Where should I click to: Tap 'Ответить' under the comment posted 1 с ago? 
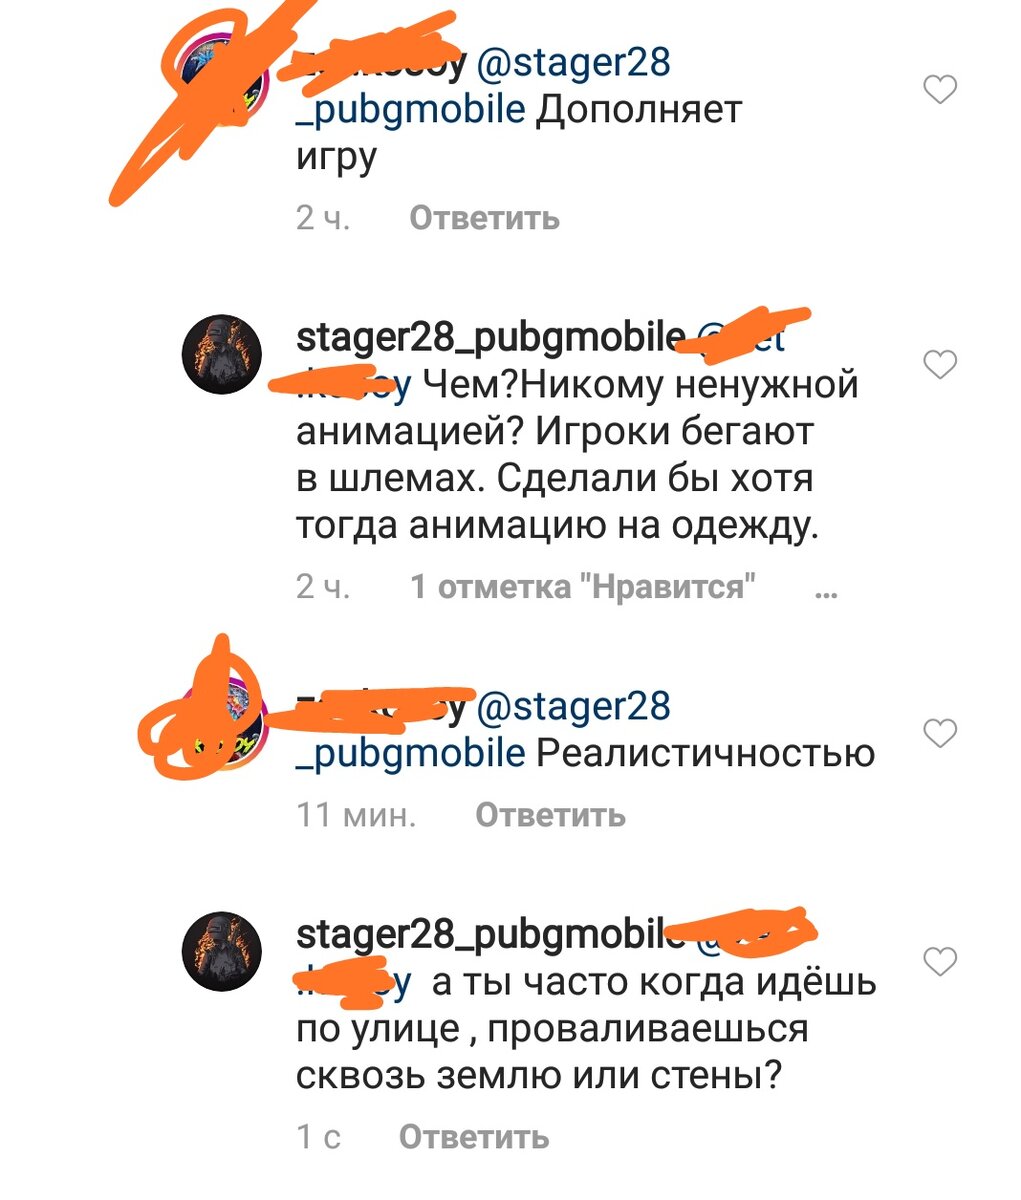[474, 1137]
